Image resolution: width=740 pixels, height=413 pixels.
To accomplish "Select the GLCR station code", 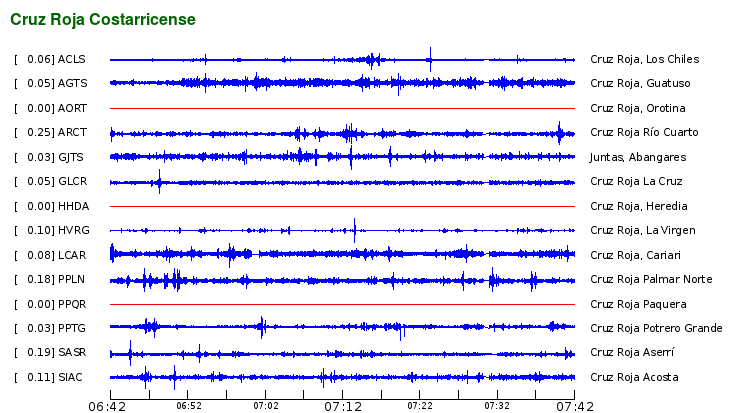I will [73, 181].
